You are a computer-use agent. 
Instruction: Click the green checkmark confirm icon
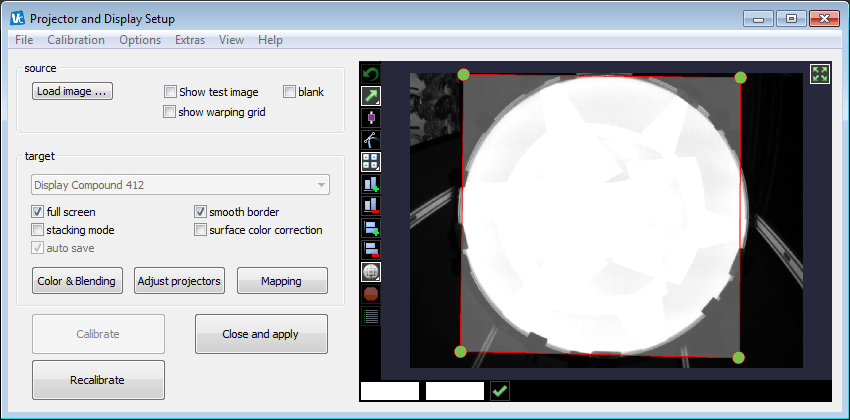(x=500, y=391)
